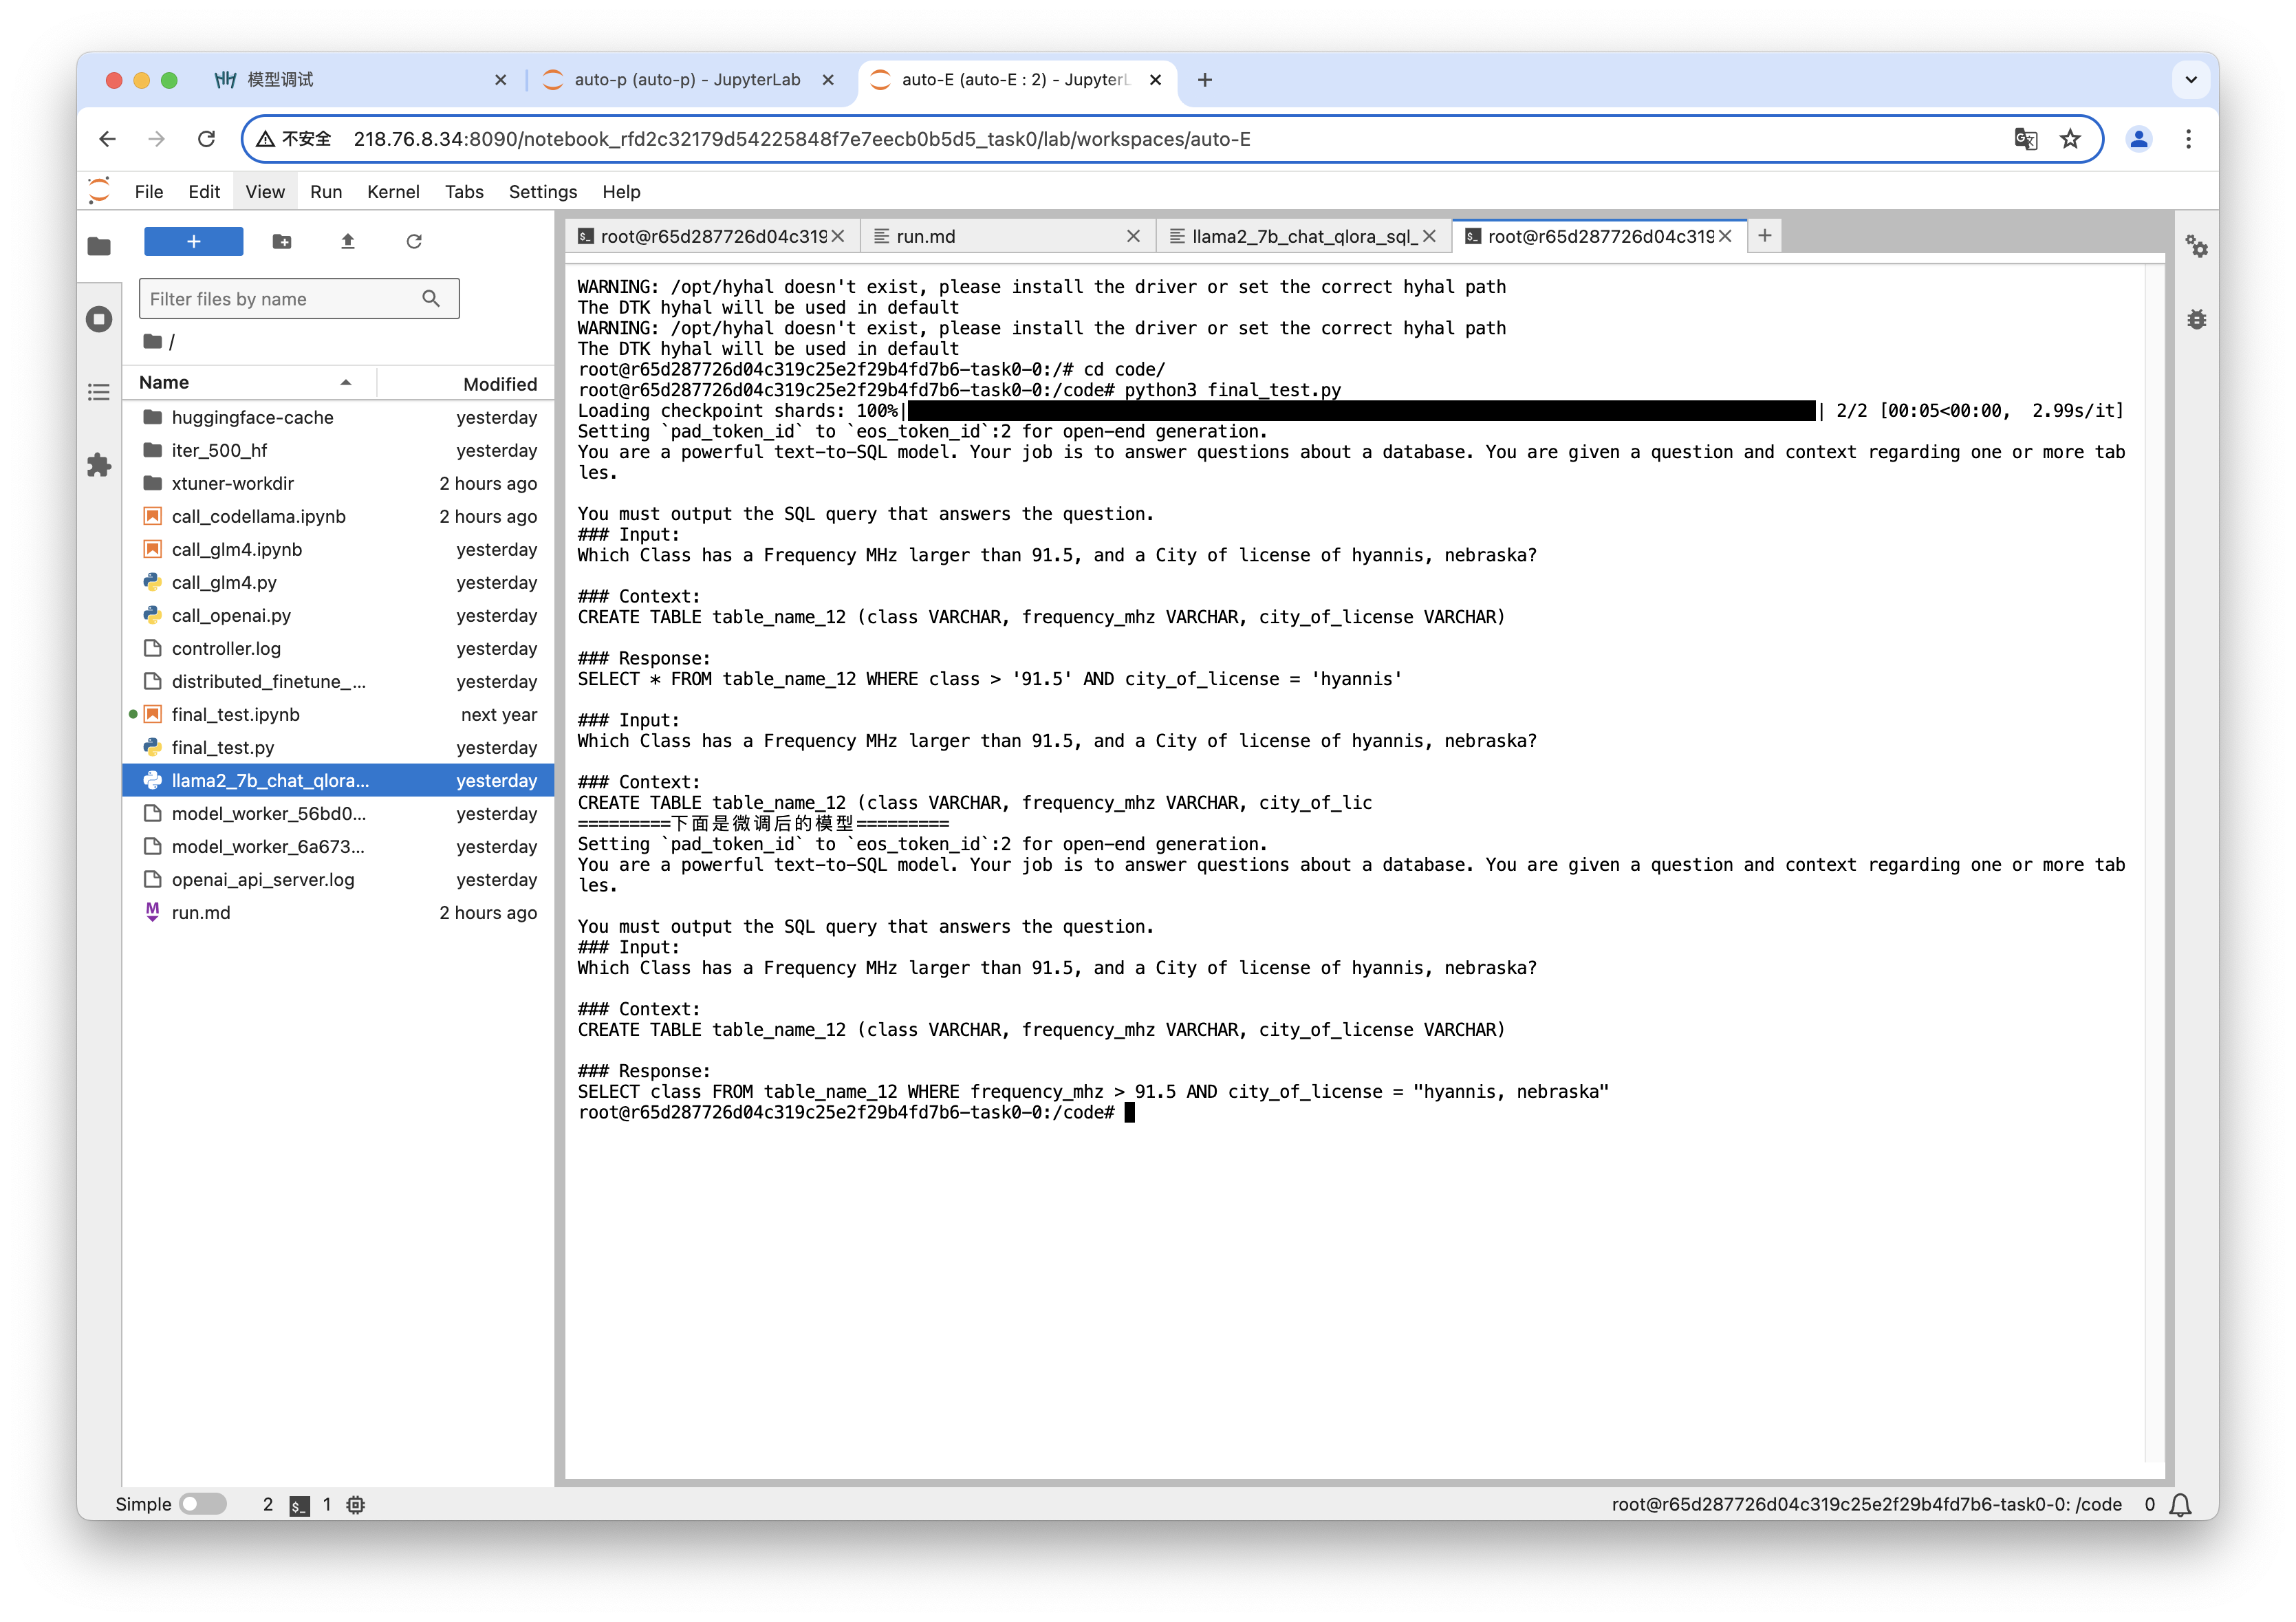Close the llama2_7b_chat_qlora_sql tab

(1429, 237)
